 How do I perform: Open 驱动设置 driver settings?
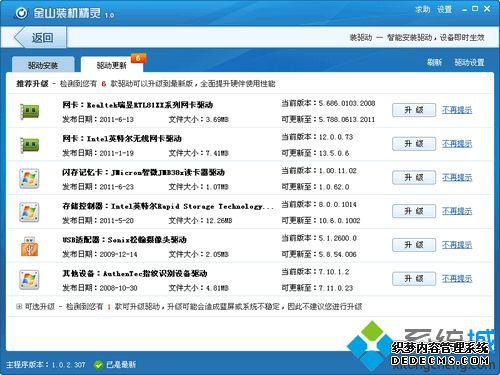(469, 62)
